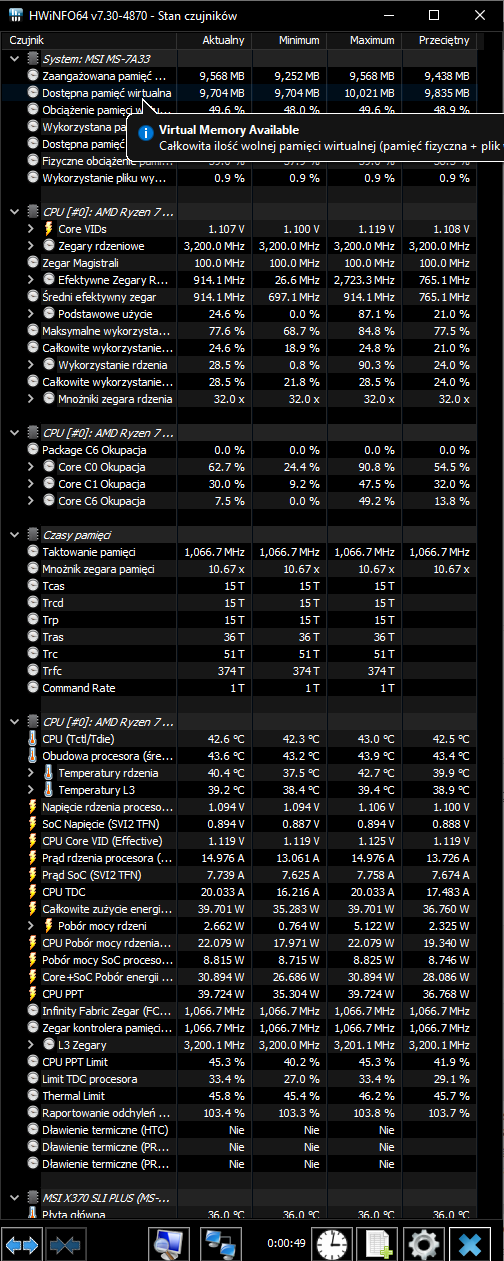Reset the timer with the clock icon
The height and width of the screenshot is (1261, 504).
pyautogui.click(x=331, y=1244)
